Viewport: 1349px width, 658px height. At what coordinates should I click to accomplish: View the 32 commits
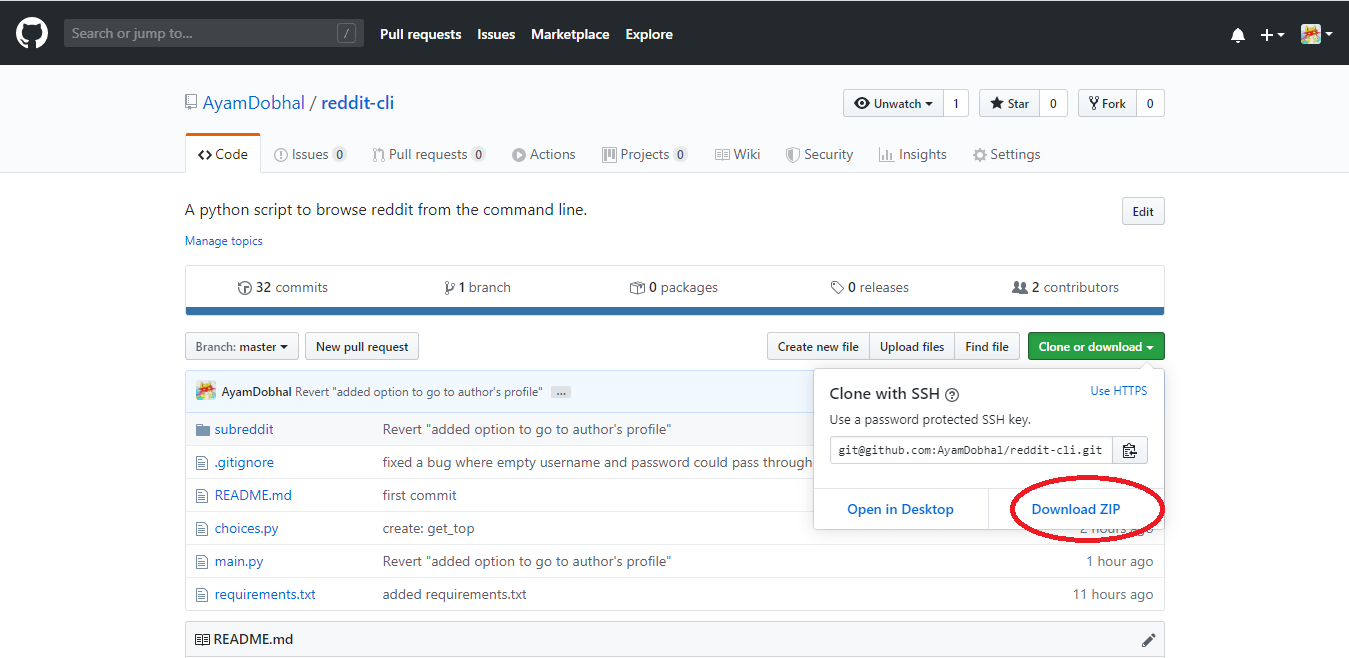[283, 287]
